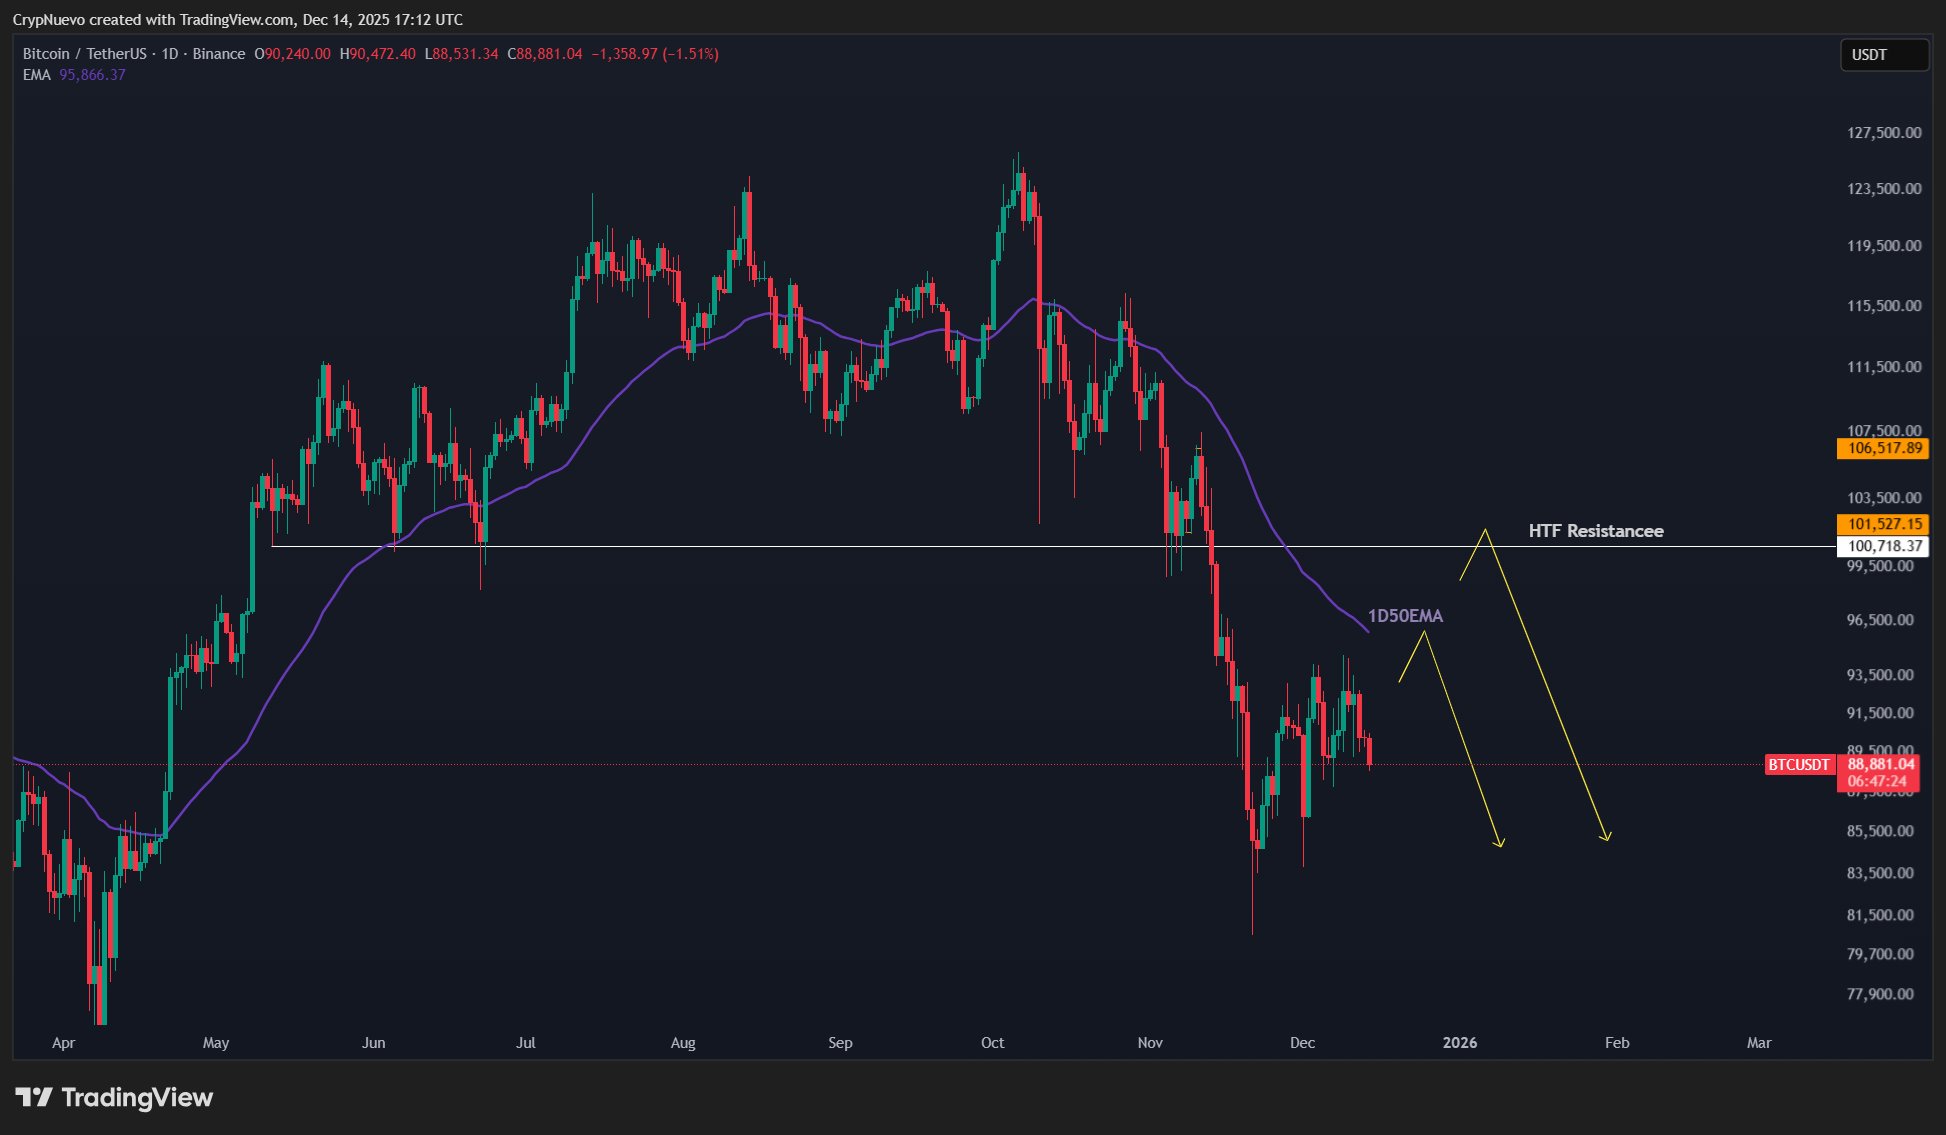This screenshot has height=1135, width=1946.
Task: Click the 2026 label on time axis
Action: tap(1459, 1042)
